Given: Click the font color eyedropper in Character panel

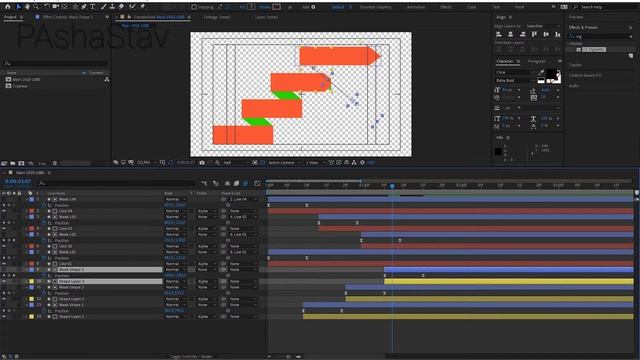Looking at the screenshot, I should [541, 72].
